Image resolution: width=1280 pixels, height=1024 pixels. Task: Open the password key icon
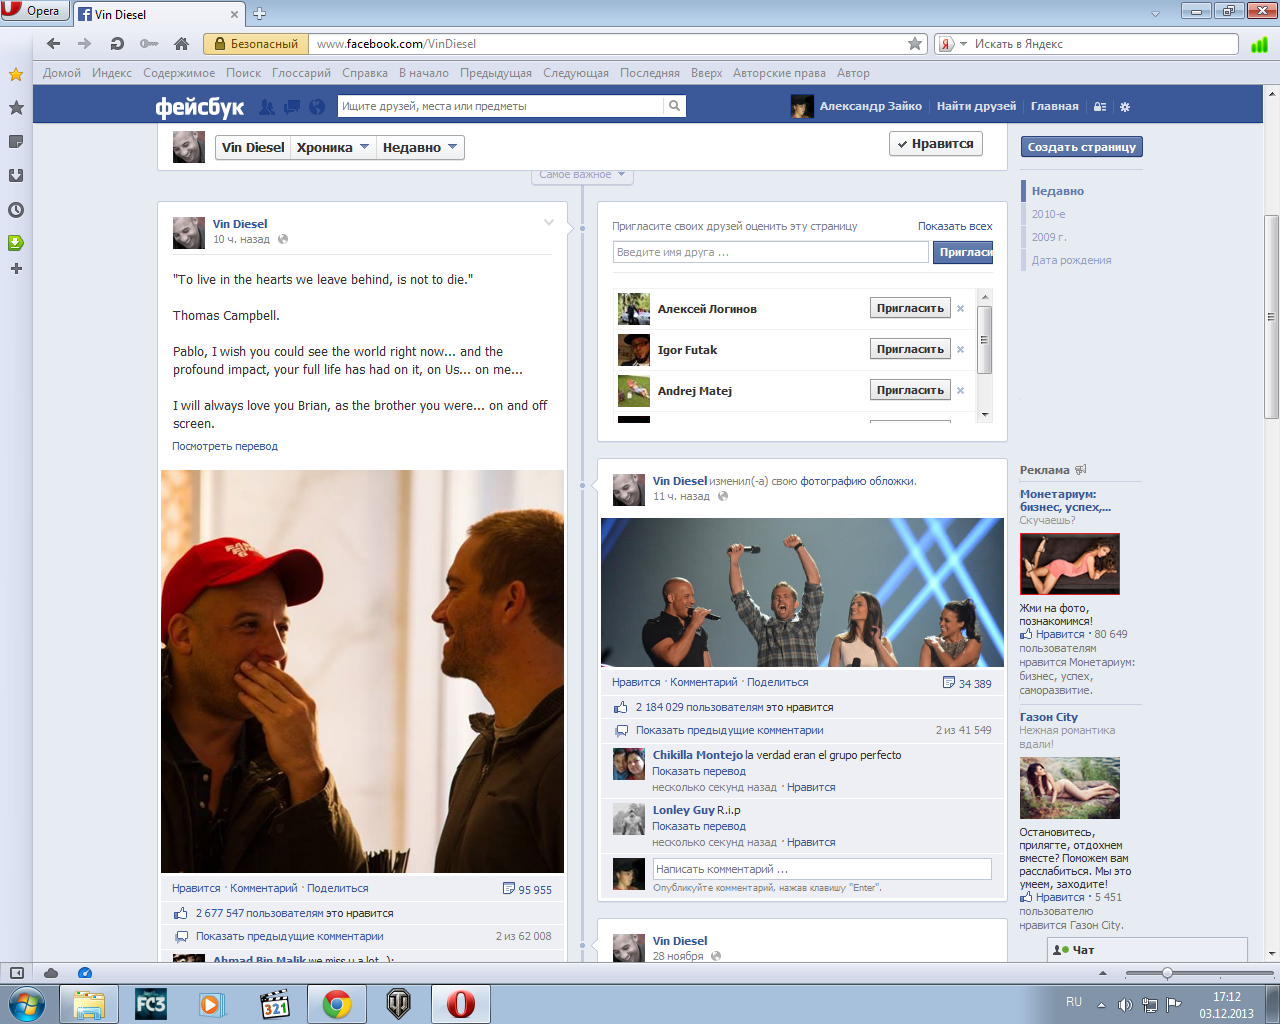(149, 44)
